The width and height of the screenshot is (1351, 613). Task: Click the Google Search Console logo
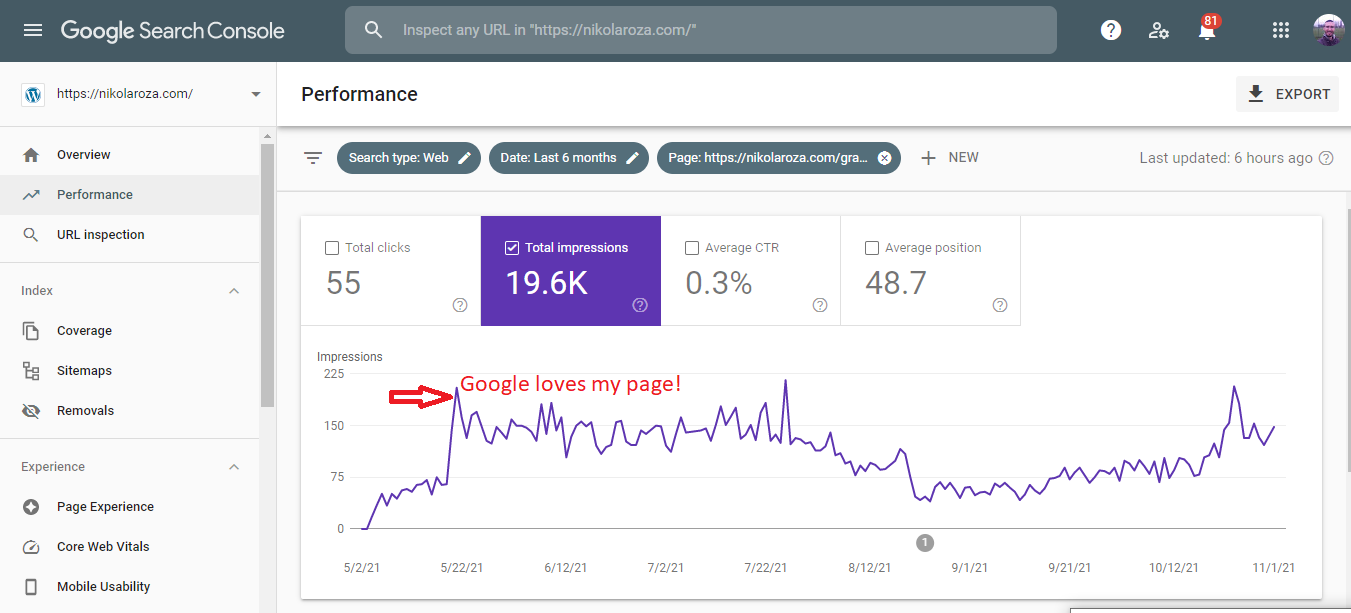pos(173,30)
